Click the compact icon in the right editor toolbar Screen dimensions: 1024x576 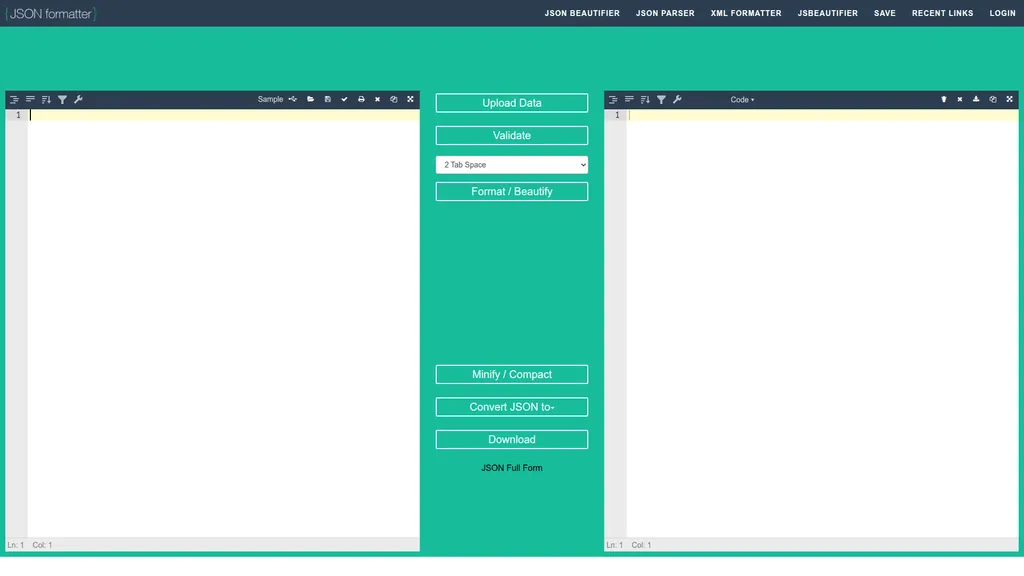click(x=629, y=99)
